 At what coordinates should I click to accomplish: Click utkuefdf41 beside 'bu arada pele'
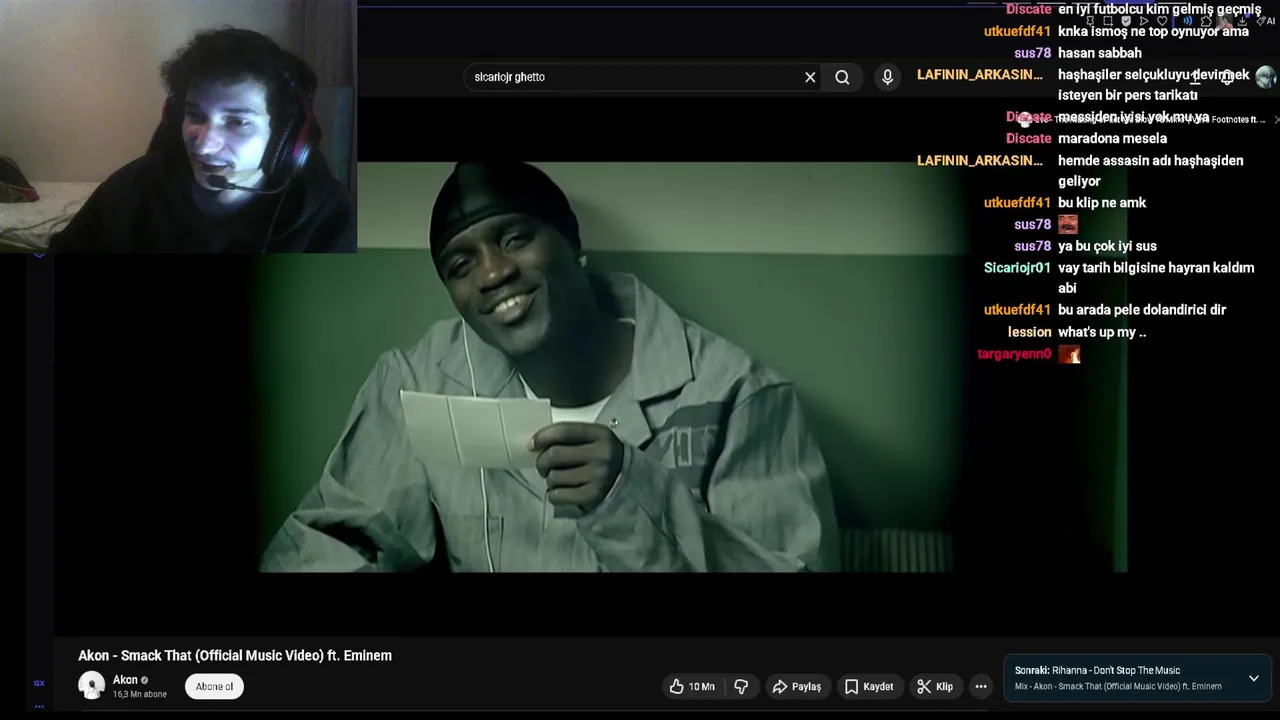pos(1017,309)
